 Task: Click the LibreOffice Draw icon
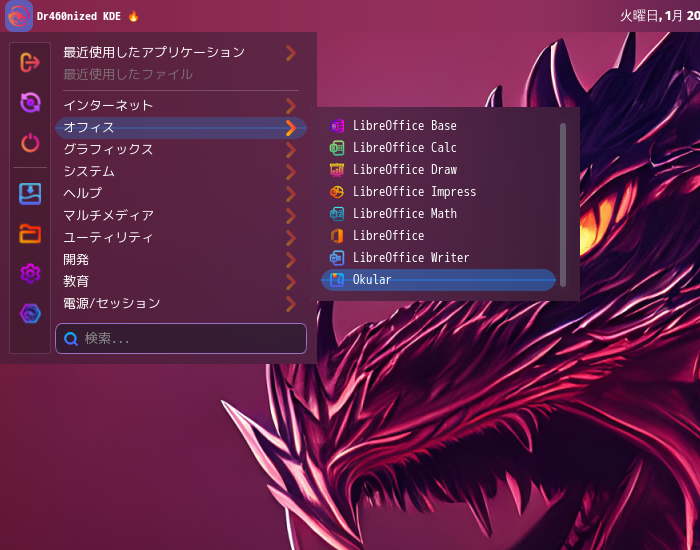(x=337, y=170)
